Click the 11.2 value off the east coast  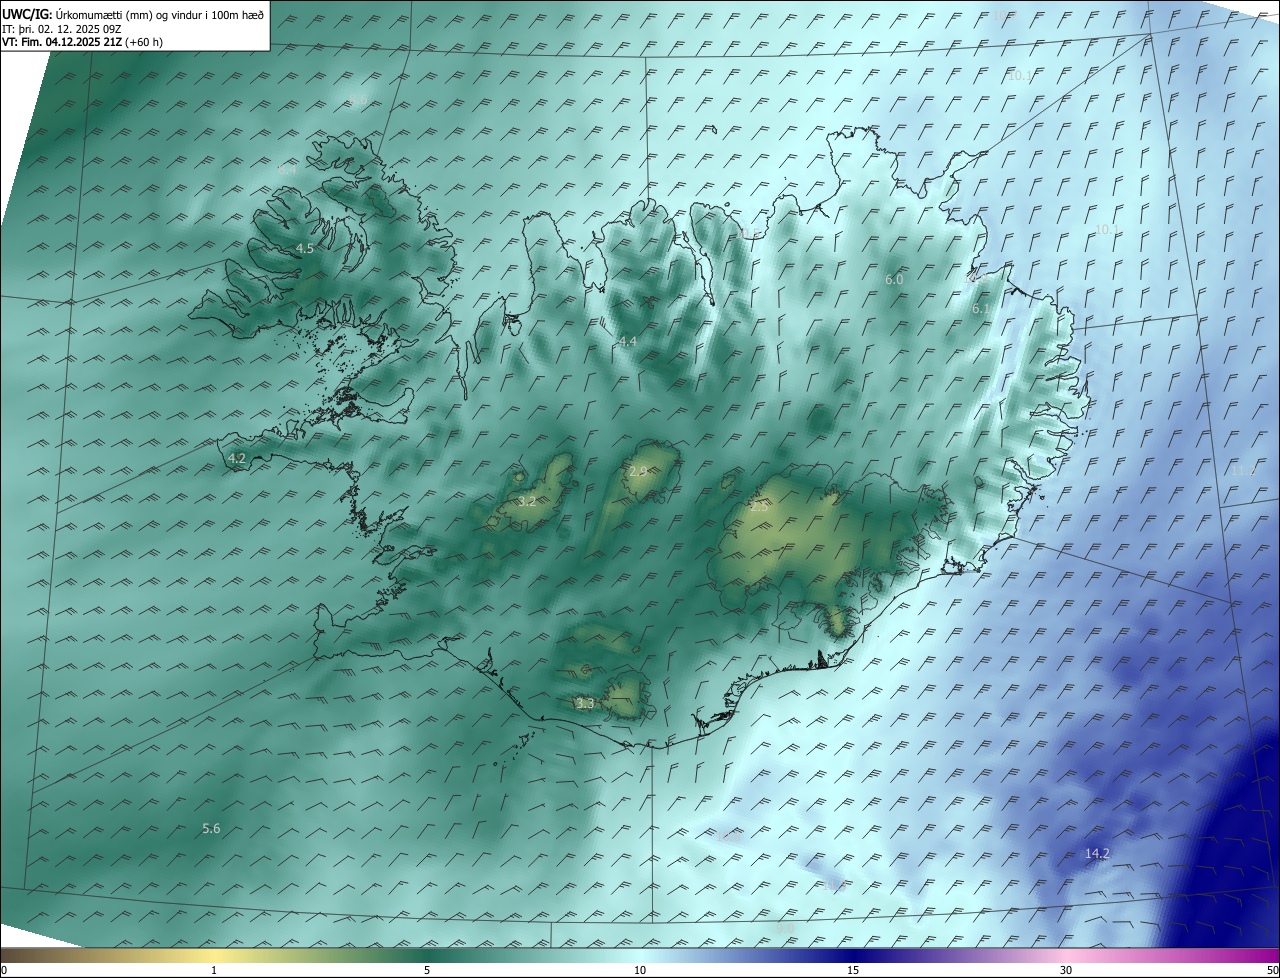[1243, 471]
